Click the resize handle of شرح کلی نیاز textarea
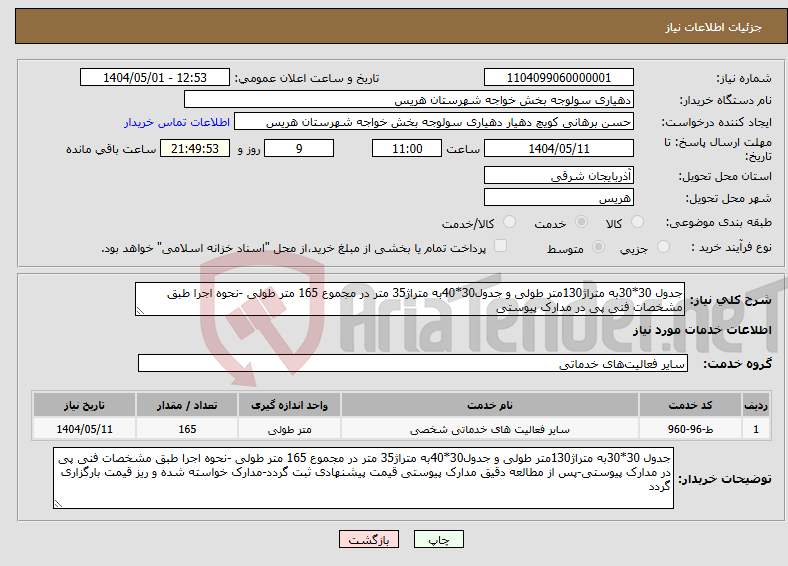This screenshot has width=788, height=566. coord(140,312)
